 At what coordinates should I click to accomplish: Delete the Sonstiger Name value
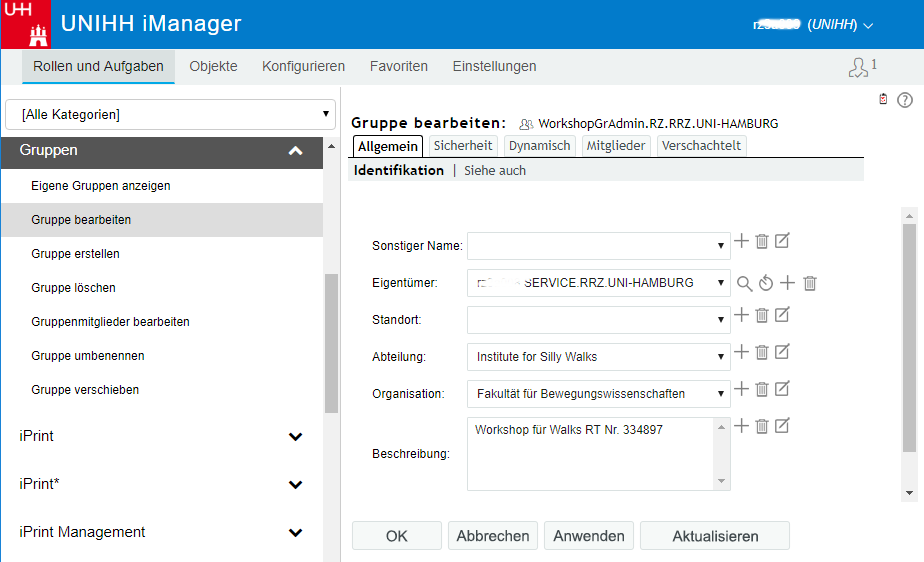pyautogui.click(x=762, y=241)
